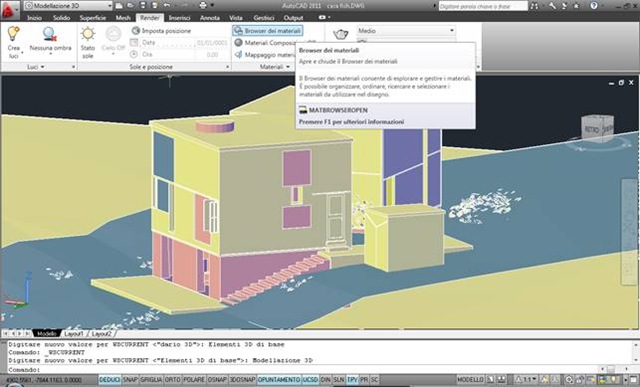Click the MODELLO button in status bar
The width and height of the screenshot is (640, 387).
[470, 380]
